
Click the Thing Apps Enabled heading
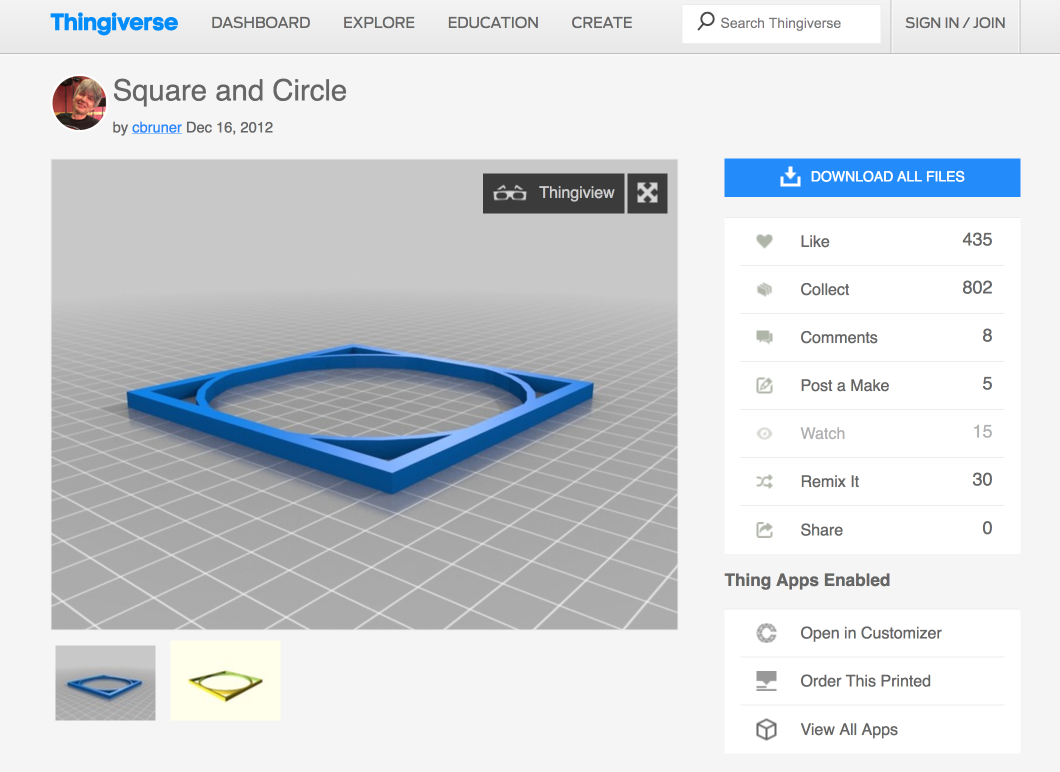807,580
